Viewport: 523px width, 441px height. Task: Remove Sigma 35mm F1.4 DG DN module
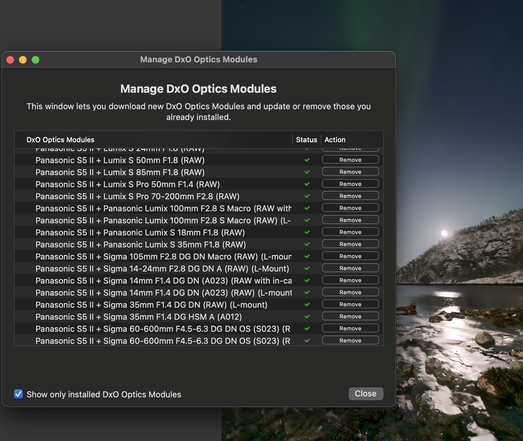(350, 305)
